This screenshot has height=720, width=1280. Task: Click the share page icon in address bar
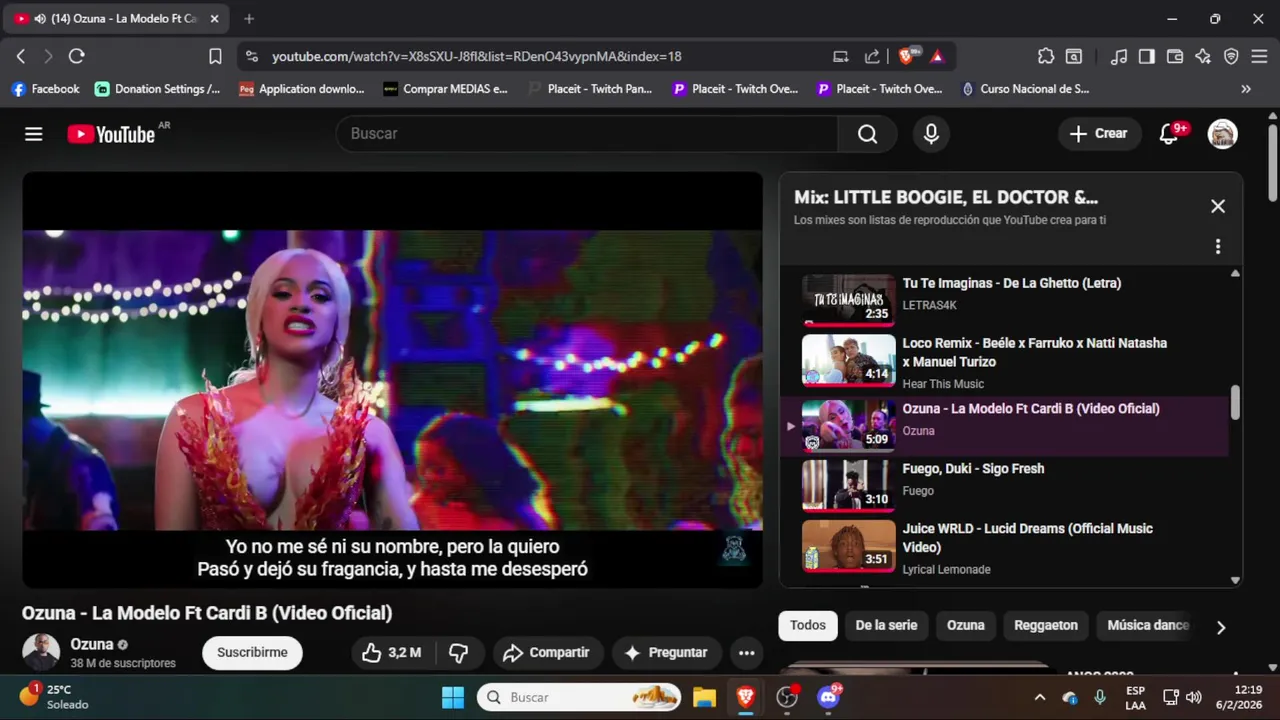point(872,57)
